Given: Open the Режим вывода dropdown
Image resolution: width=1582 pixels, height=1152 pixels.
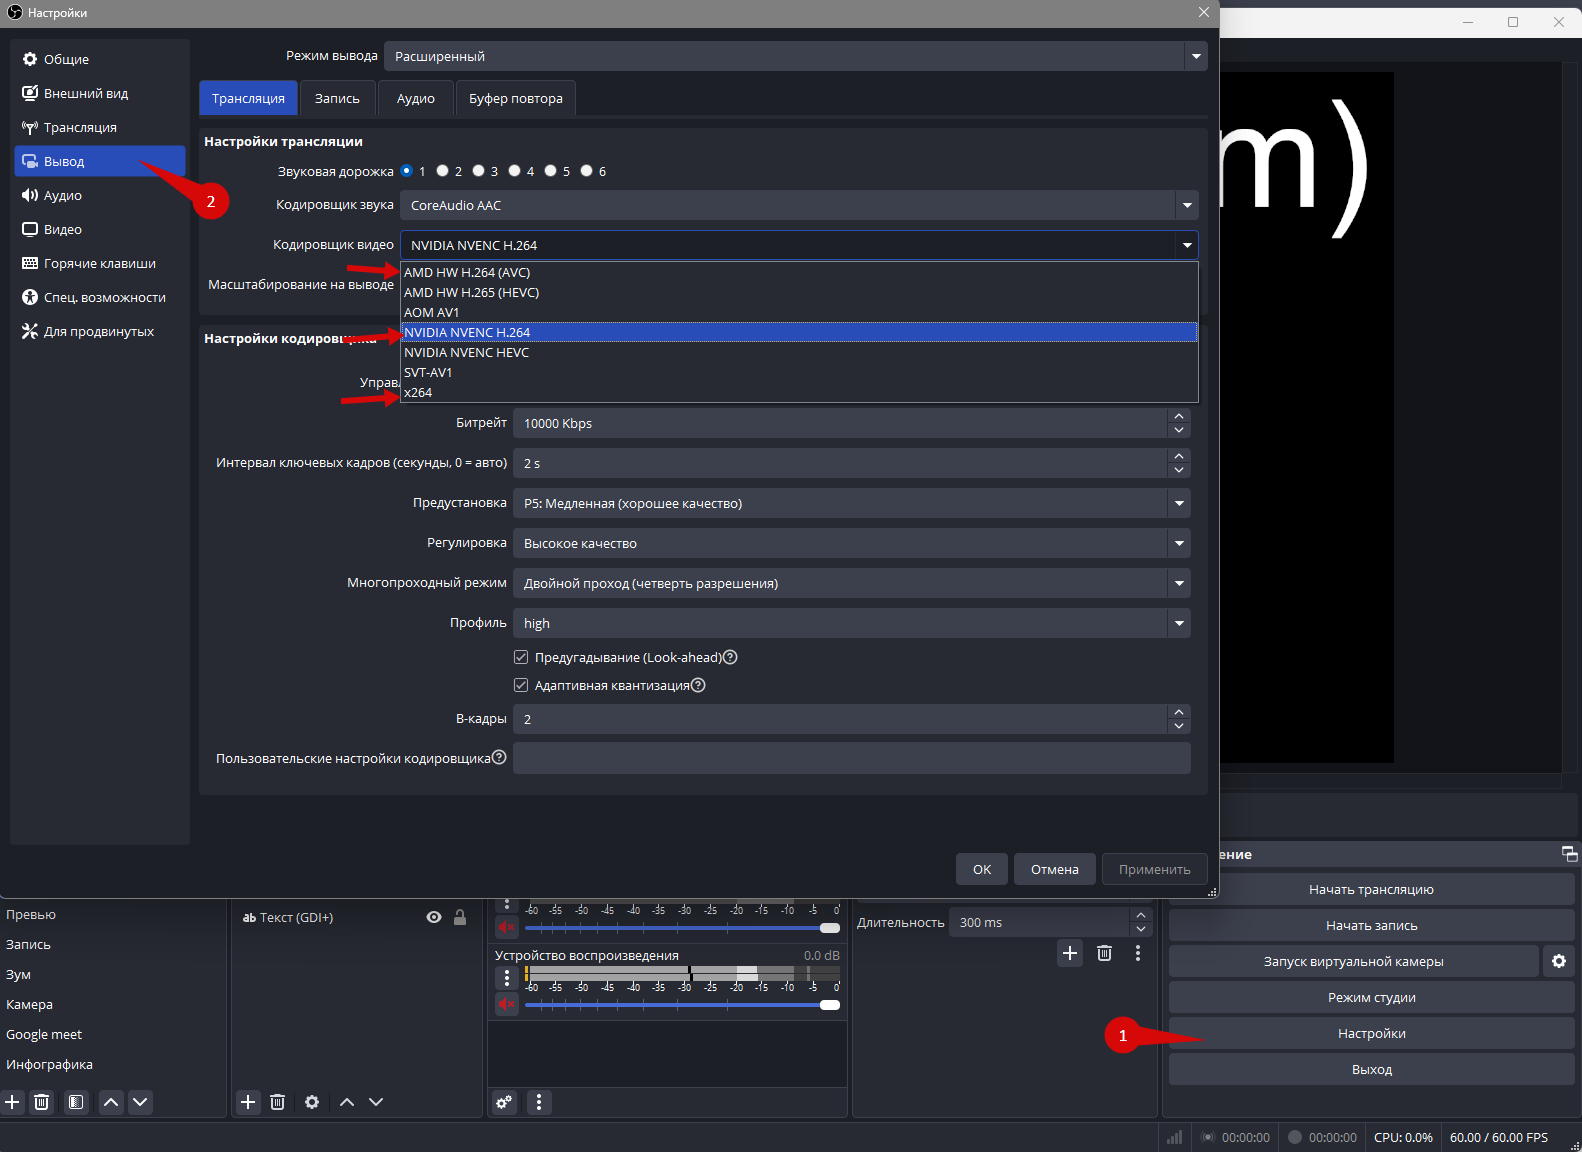Looking at the screenshot, I should pyautogui.click(x=796, y=56).
